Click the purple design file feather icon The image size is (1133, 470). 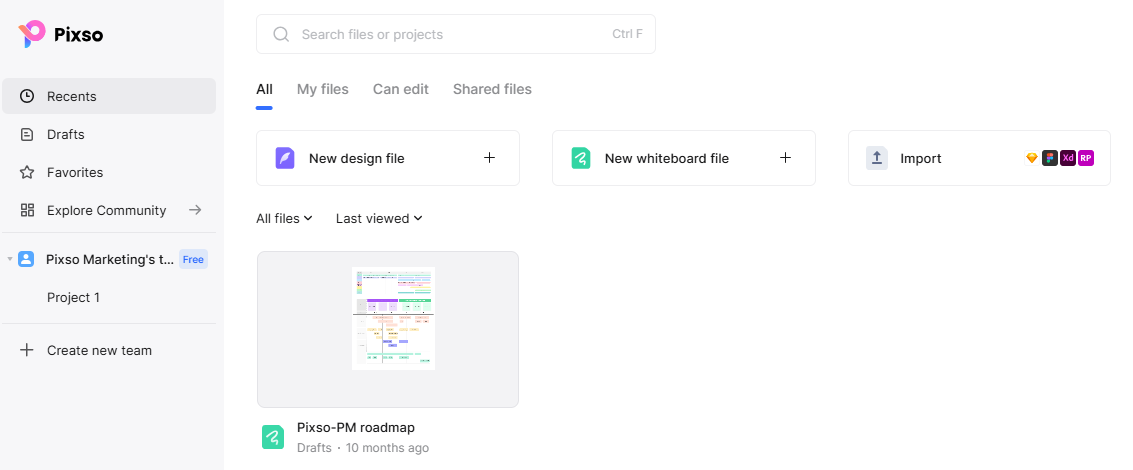(285, 158)
